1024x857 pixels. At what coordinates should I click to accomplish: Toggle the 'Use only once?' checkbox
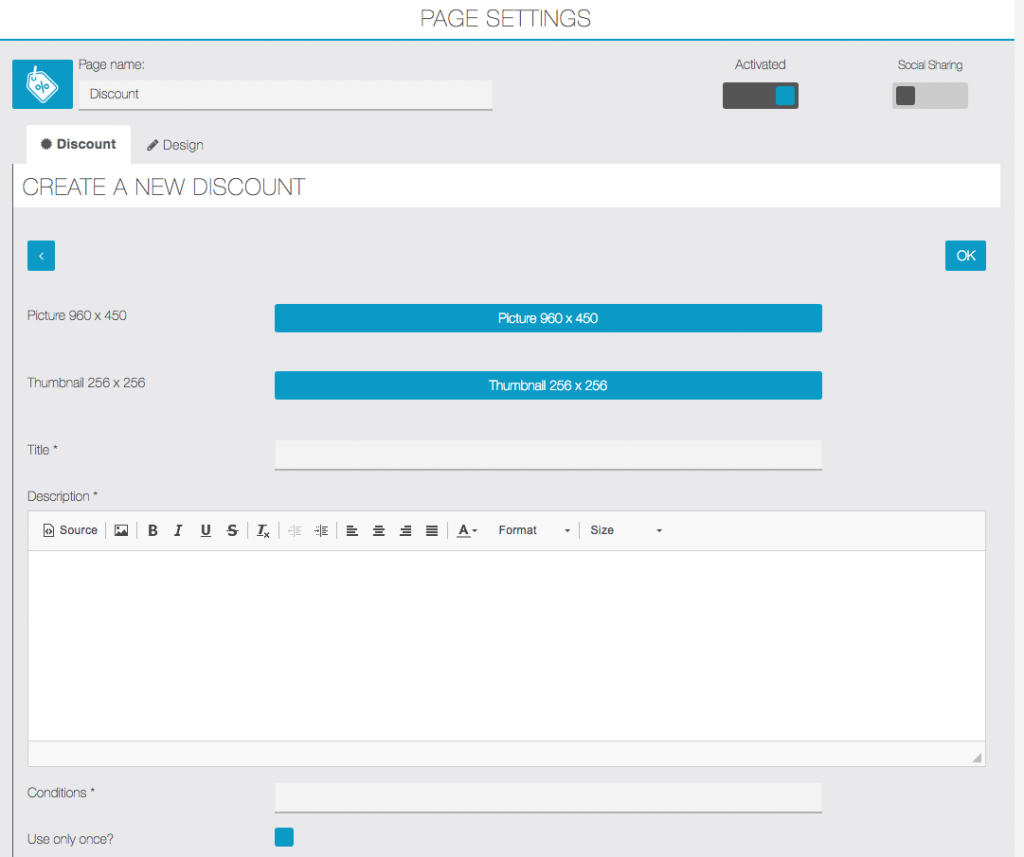[284, 837]
